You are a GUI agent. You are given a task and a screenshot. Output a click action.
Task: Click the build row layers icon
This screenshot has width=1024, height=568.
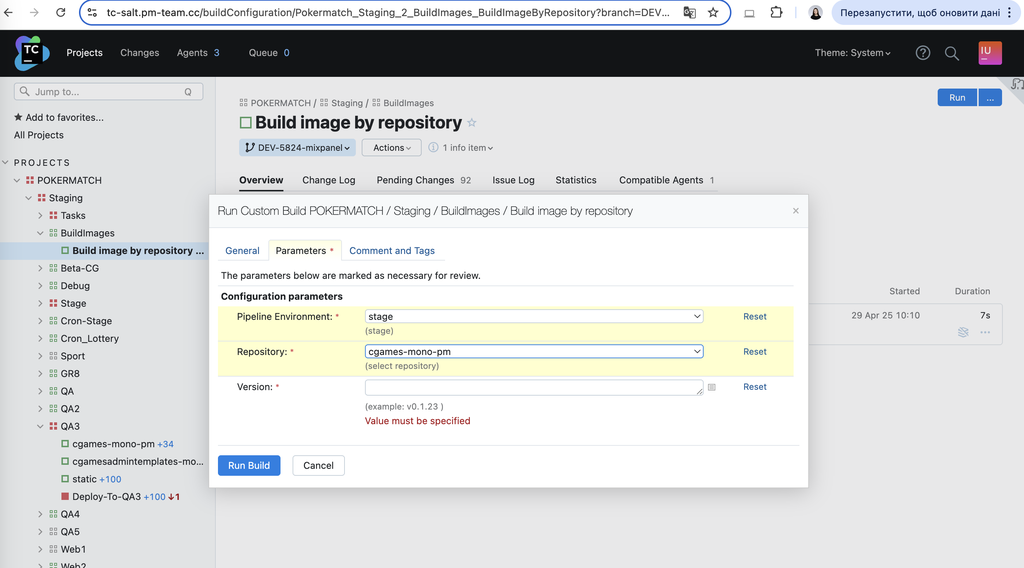click(963, 332)
